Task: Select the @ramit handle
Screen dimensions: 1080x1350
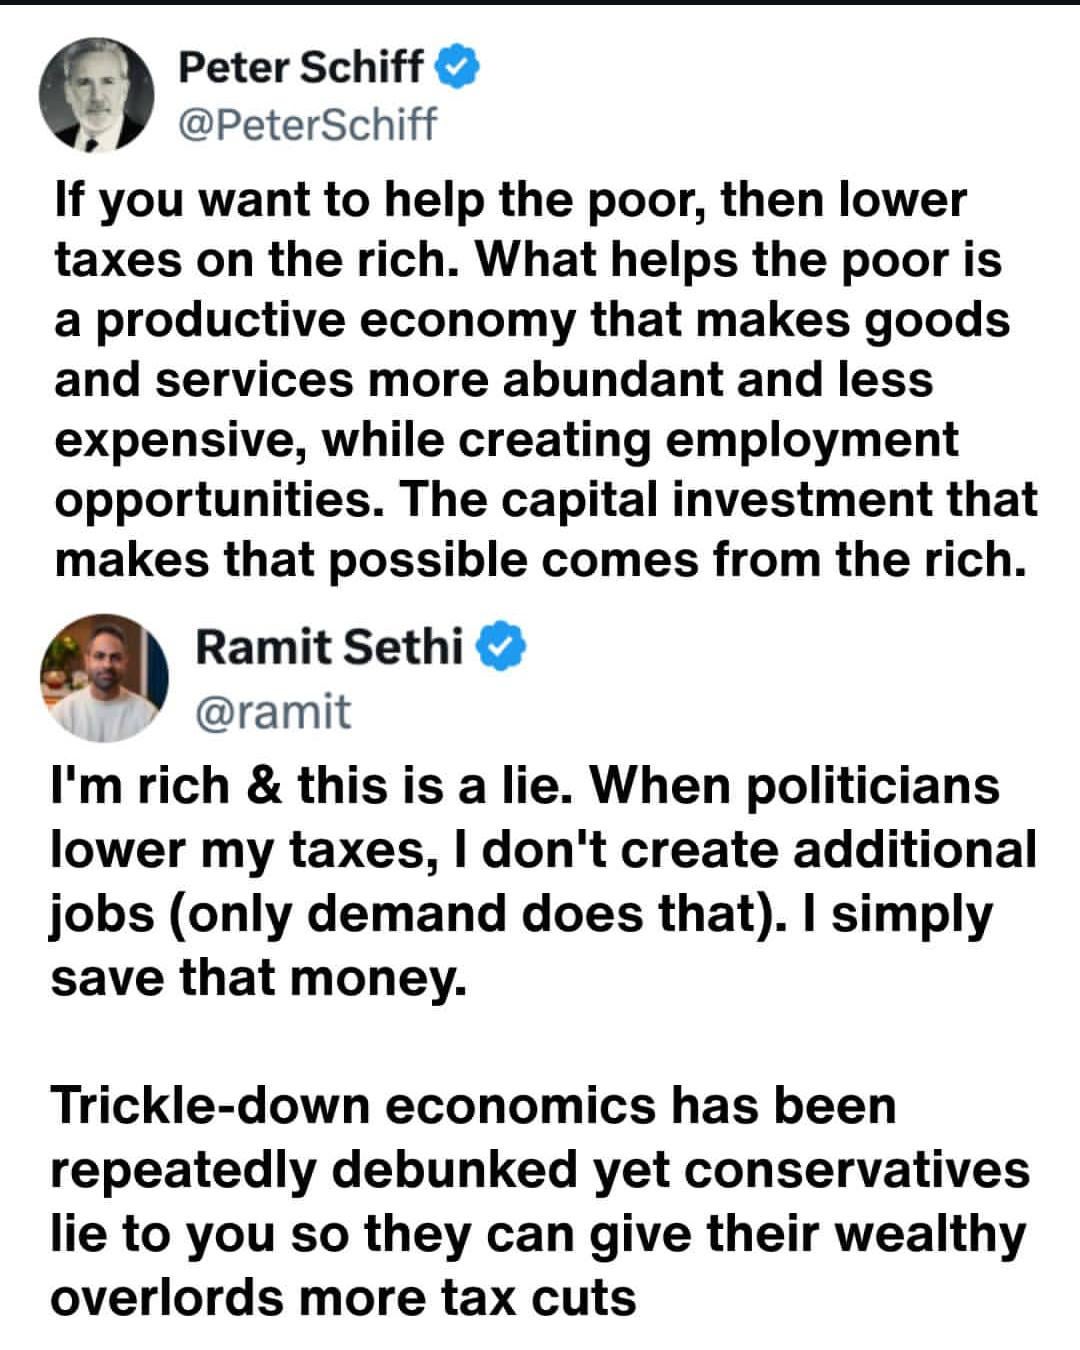Action: tap(273, 711)
